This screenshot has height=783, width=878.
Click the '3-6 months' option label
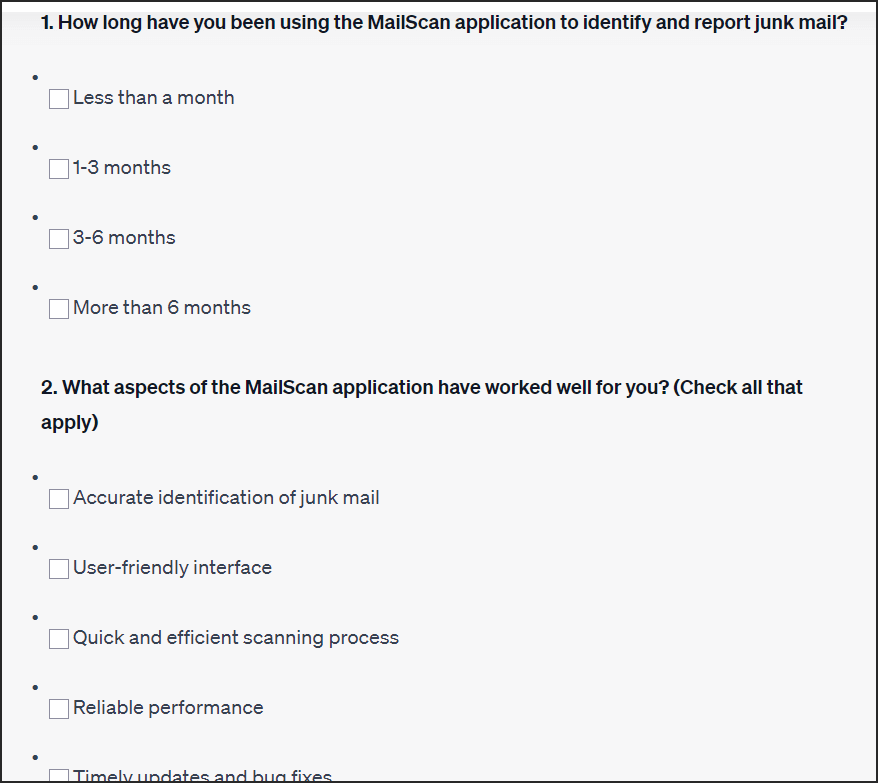(x=124, y=237)
